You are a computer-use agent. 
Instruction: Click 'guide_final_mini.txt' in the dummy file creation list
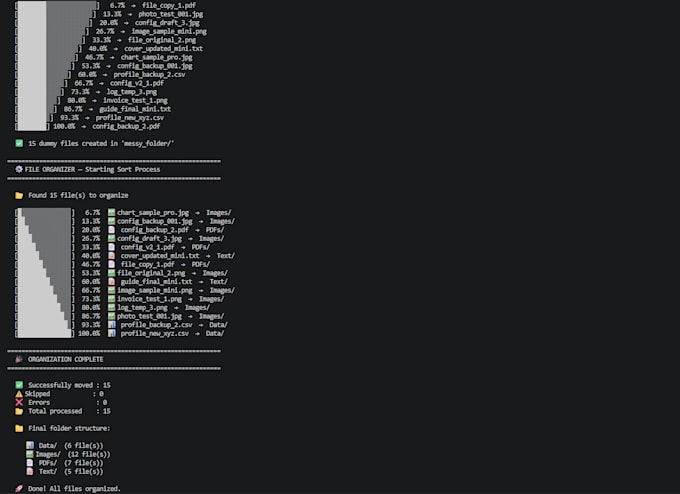(x=135, y=109)
